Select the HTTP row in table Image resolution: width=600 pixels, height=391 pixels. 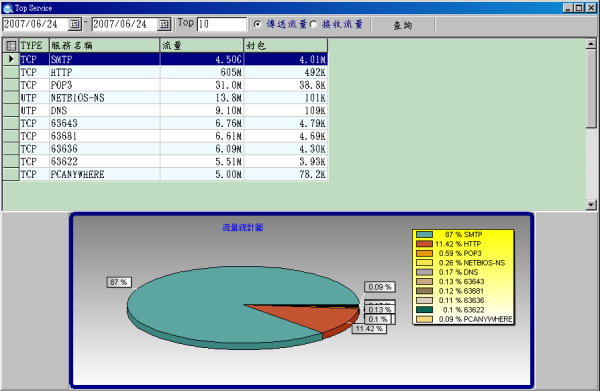(173, 72)
